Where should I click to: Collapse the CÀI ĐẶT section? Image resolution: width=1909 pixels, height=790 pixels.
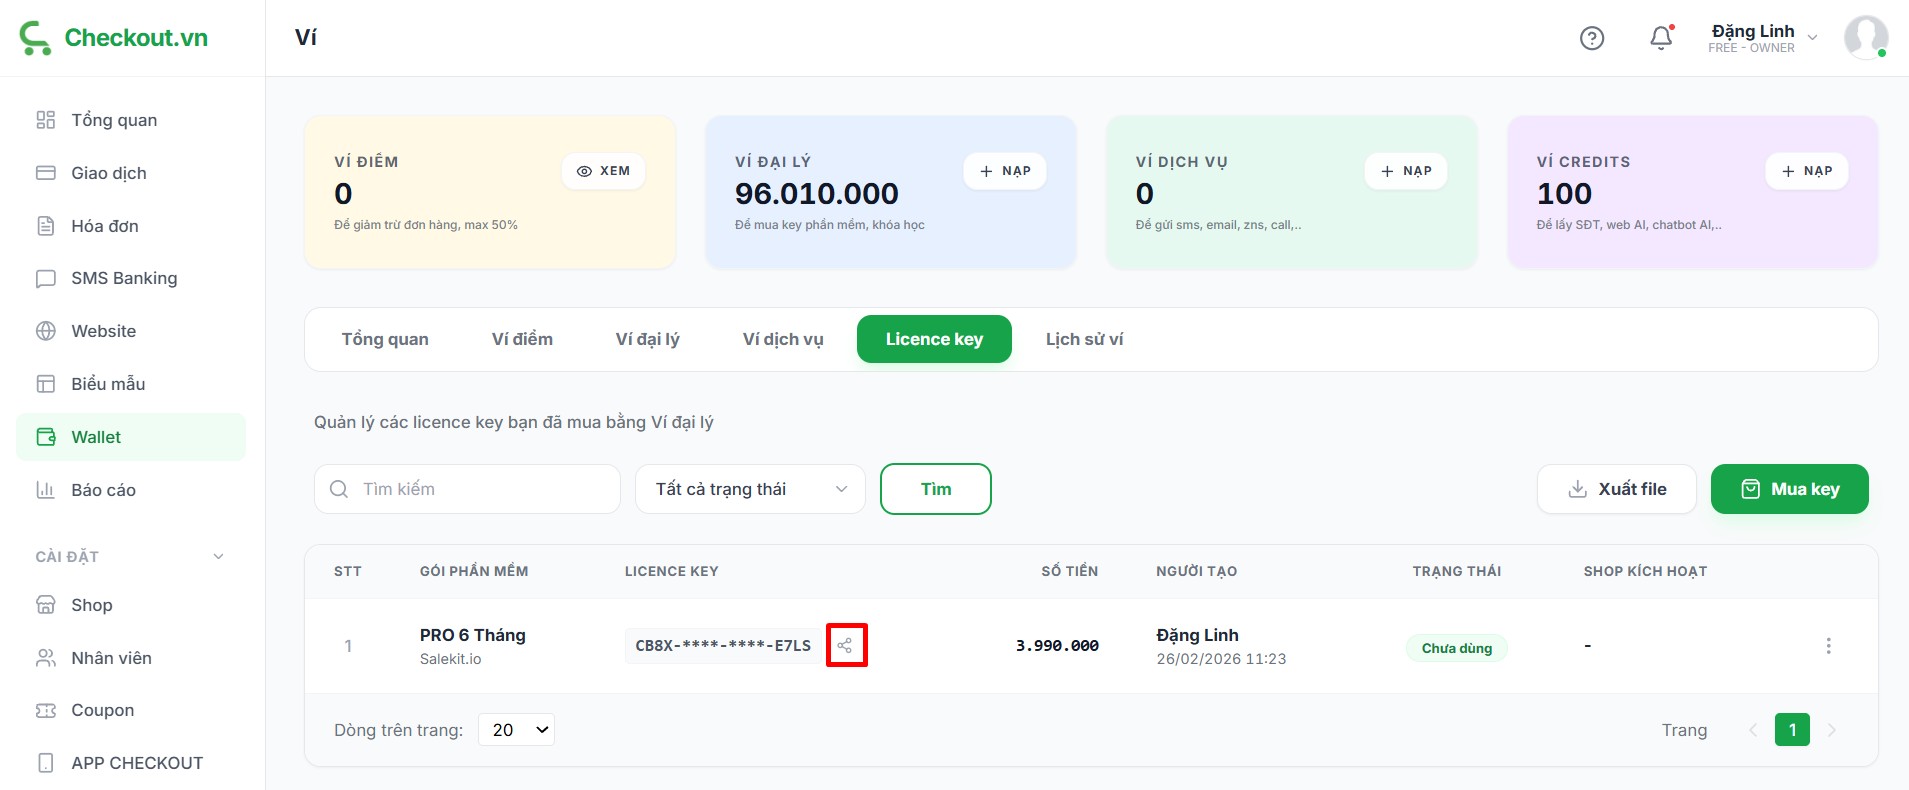[x=218, y=557]
